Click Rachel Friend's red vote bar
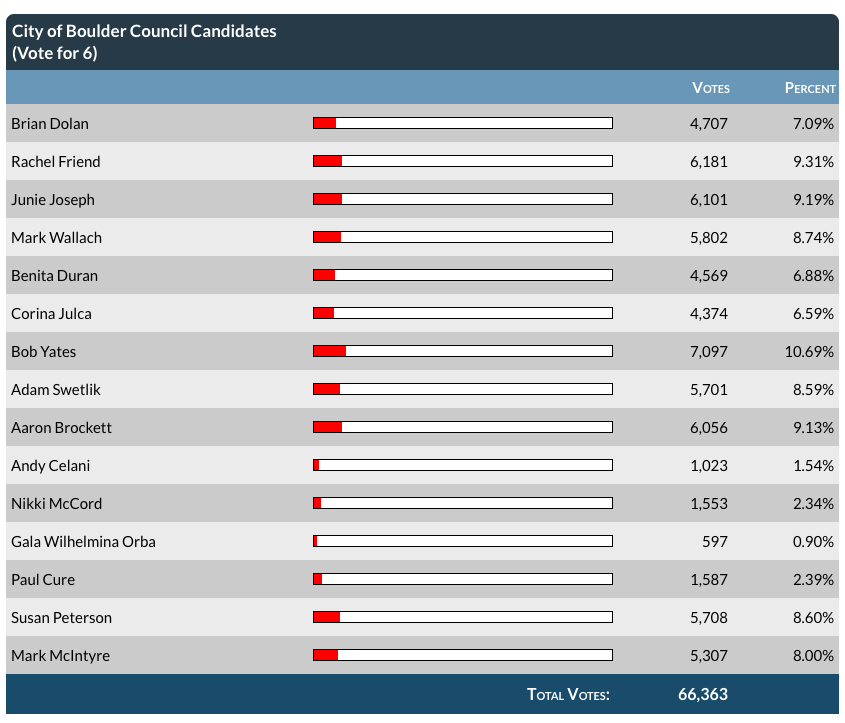Screen dimensions: 845x723 pyautogui.click(x=327, y=161)
